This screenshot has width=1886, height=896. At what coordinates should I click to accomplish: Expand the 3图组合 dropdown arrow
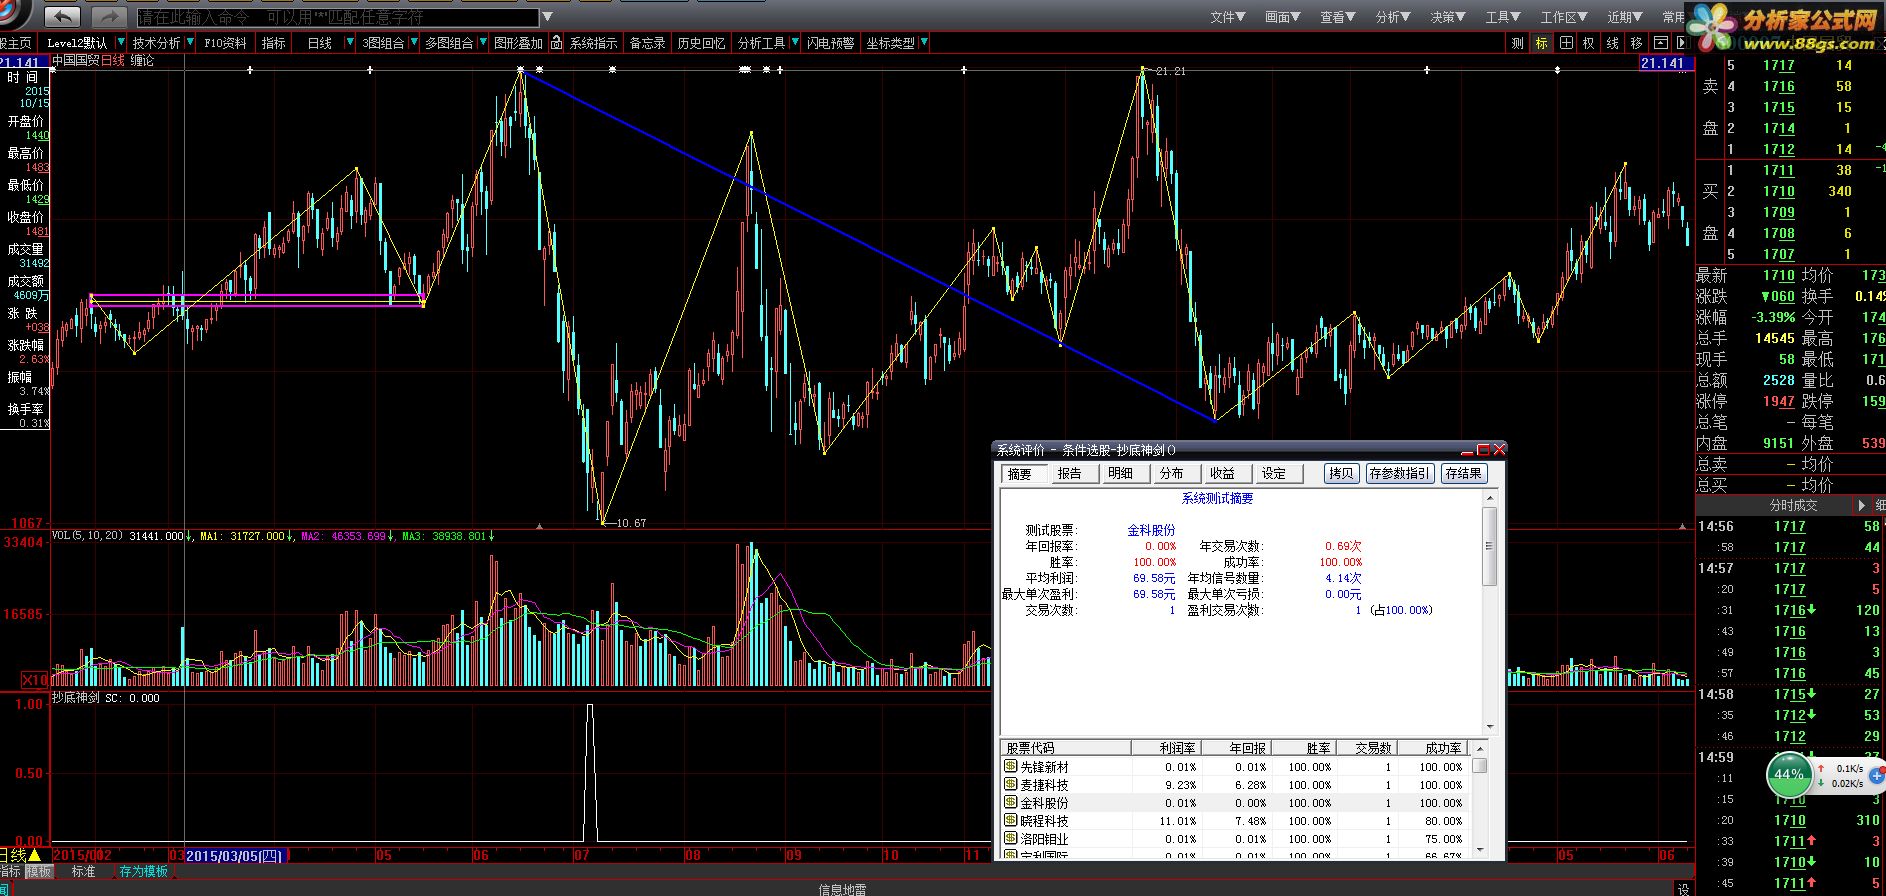[x=414, y=43]
